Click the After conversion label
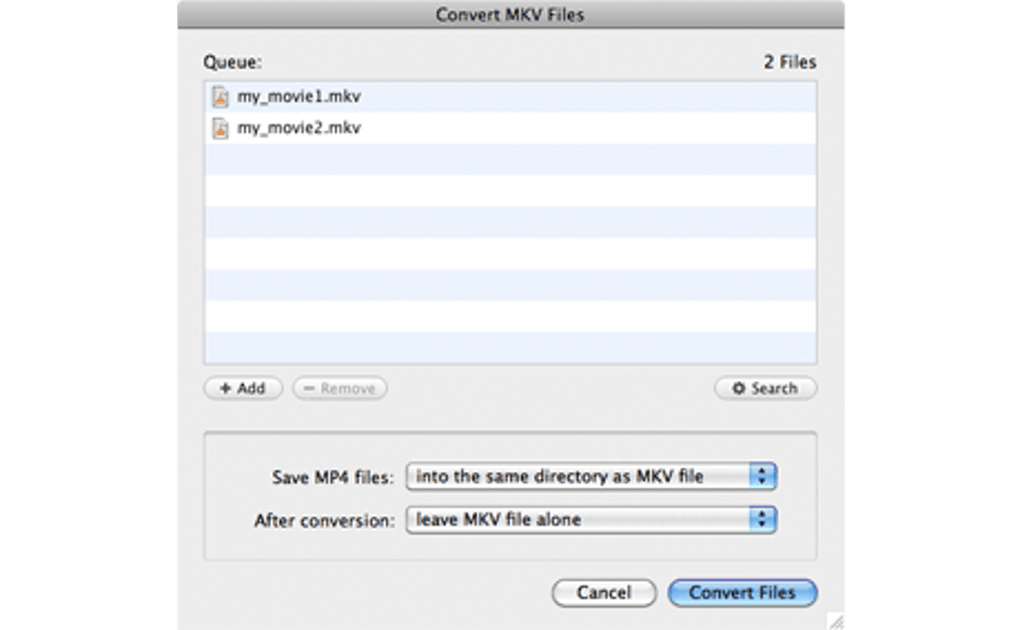Image resolution: width=1020 pixels, height=630 pixels. tap(324, 521)
